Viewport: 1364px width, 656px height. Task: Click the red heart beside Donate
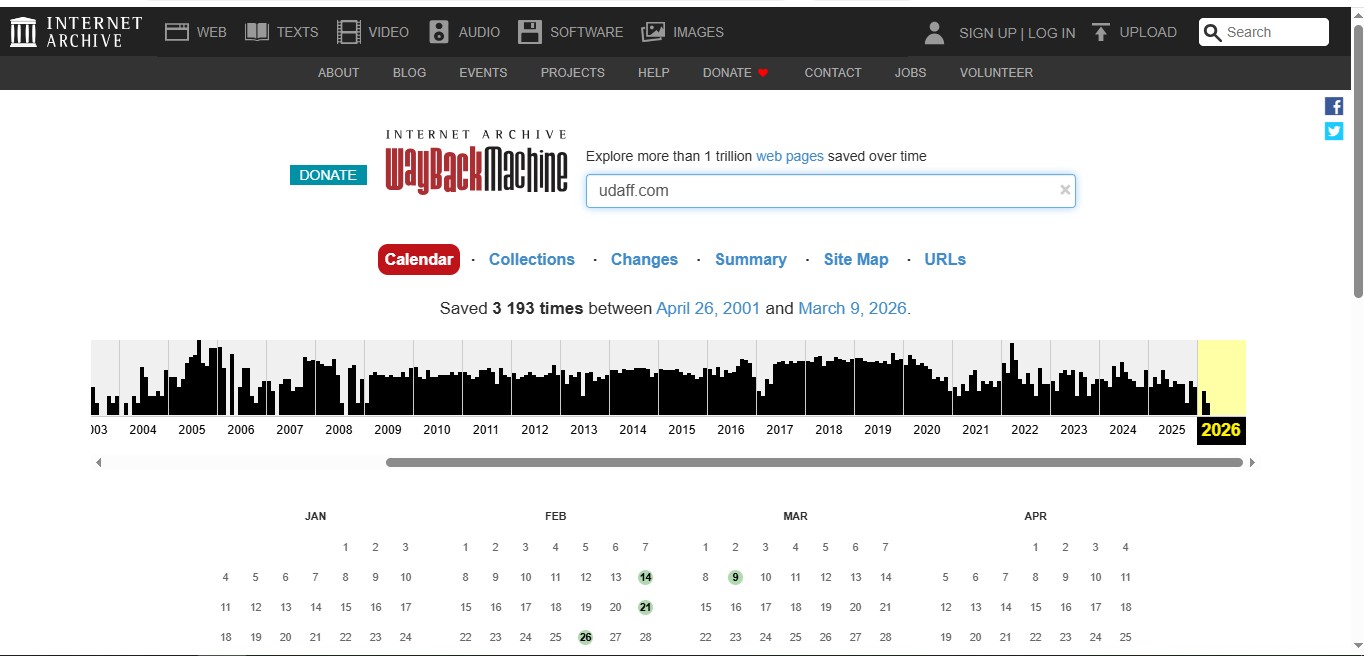[763, 73]
